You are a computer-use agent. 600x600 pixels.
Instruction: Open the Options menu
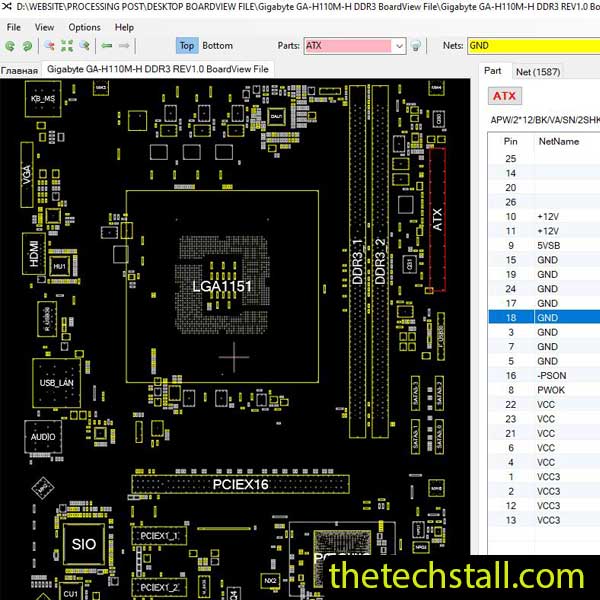click(84, 27)
